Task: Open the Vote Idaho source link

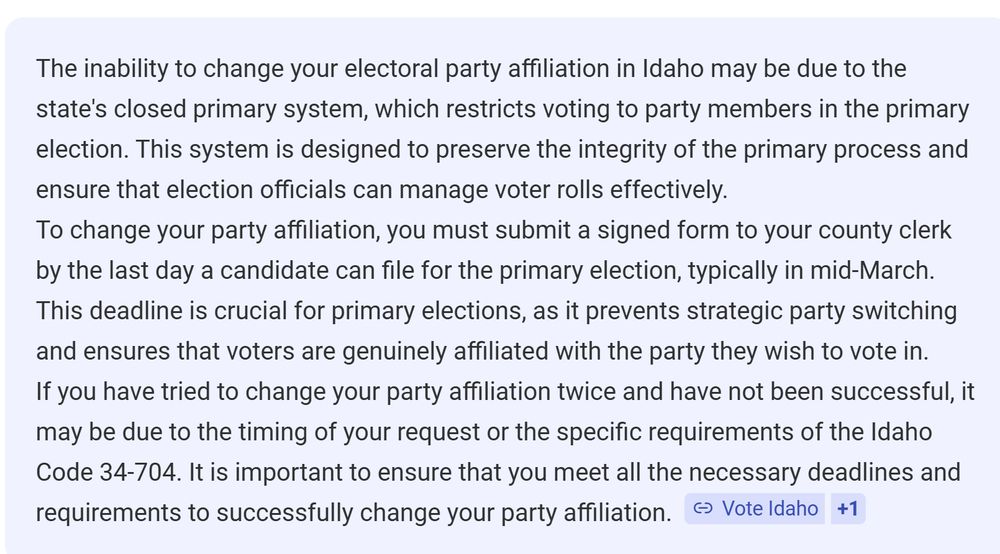Action: pos(755,509)
